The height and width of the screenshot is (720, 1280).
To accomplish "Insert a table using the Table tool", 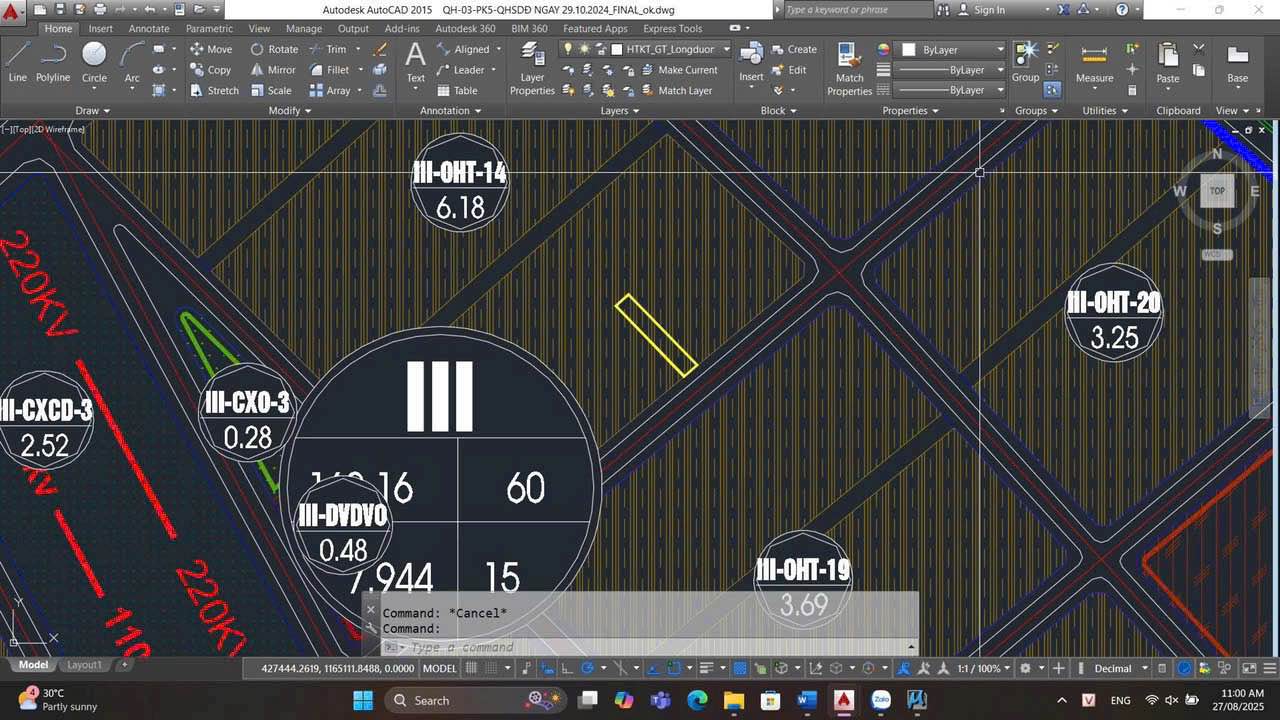I will coord(457,90).
